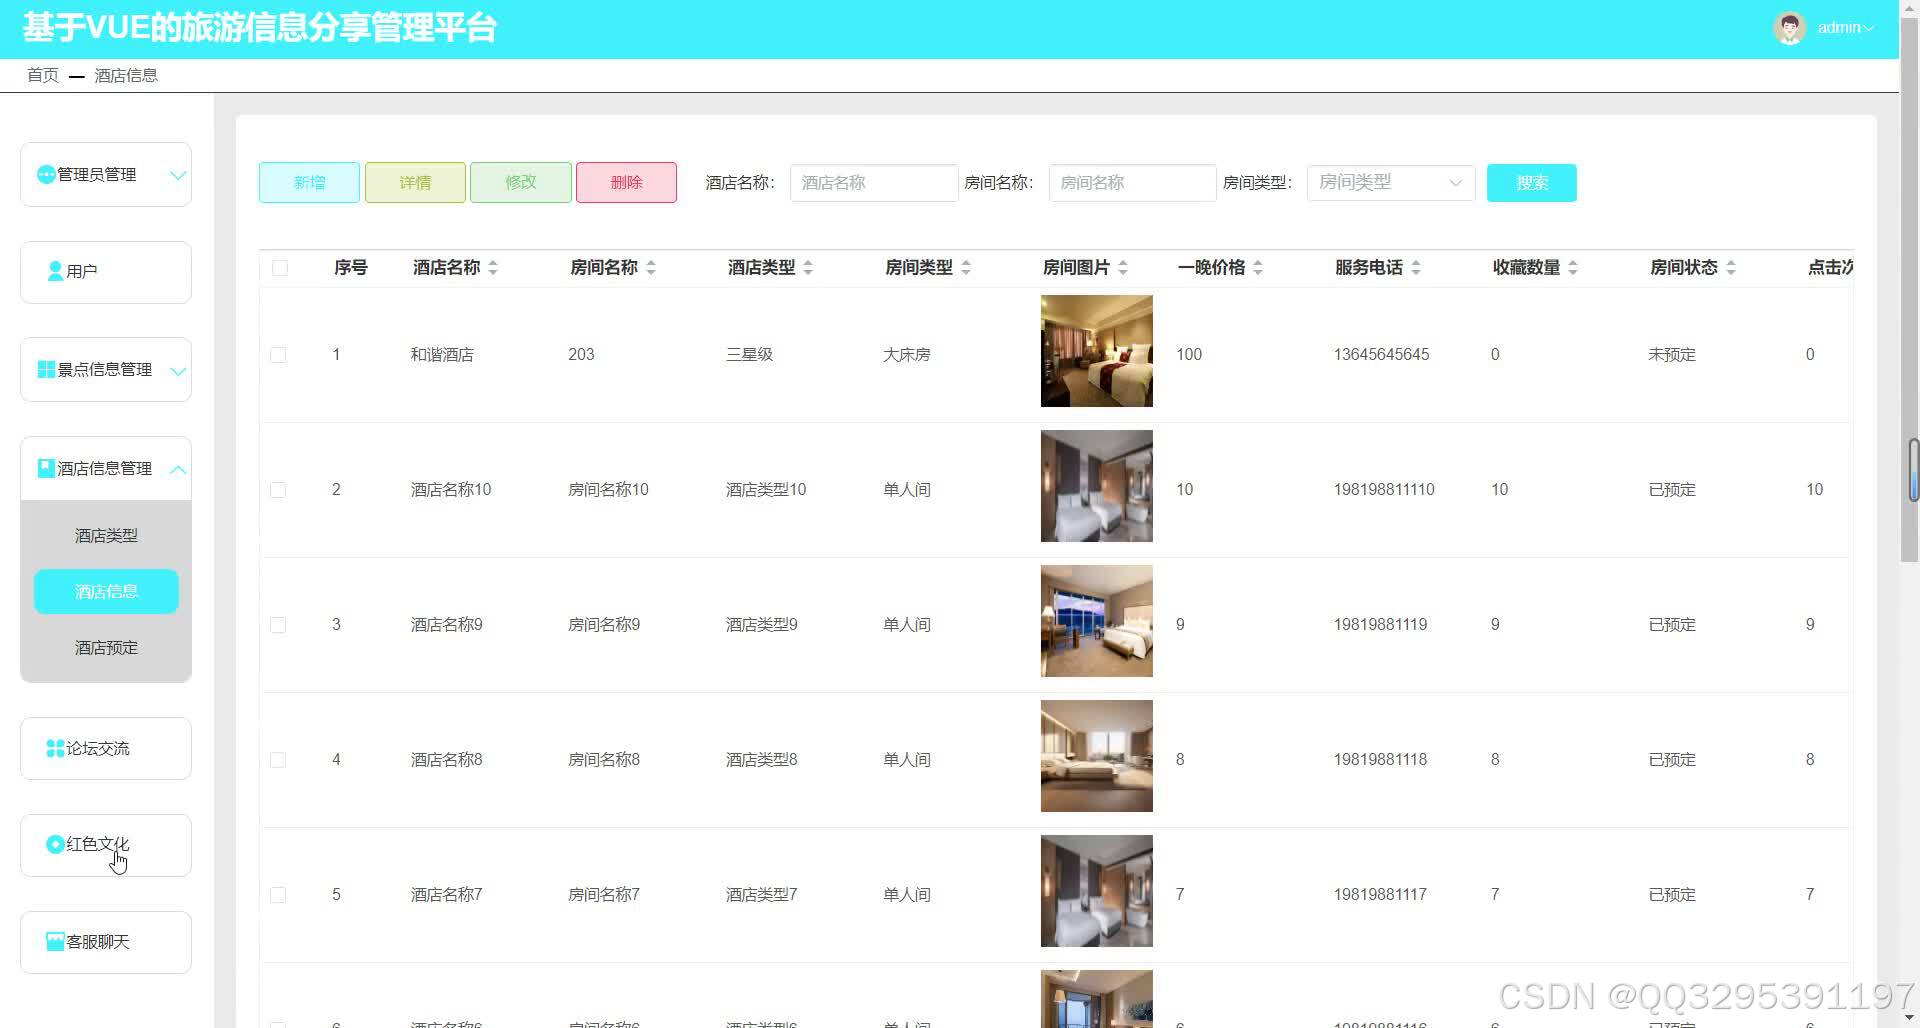Focus the 酒店名称 search field
The height and width of the screenshot is (1028, 1920).
coord(874,183)
